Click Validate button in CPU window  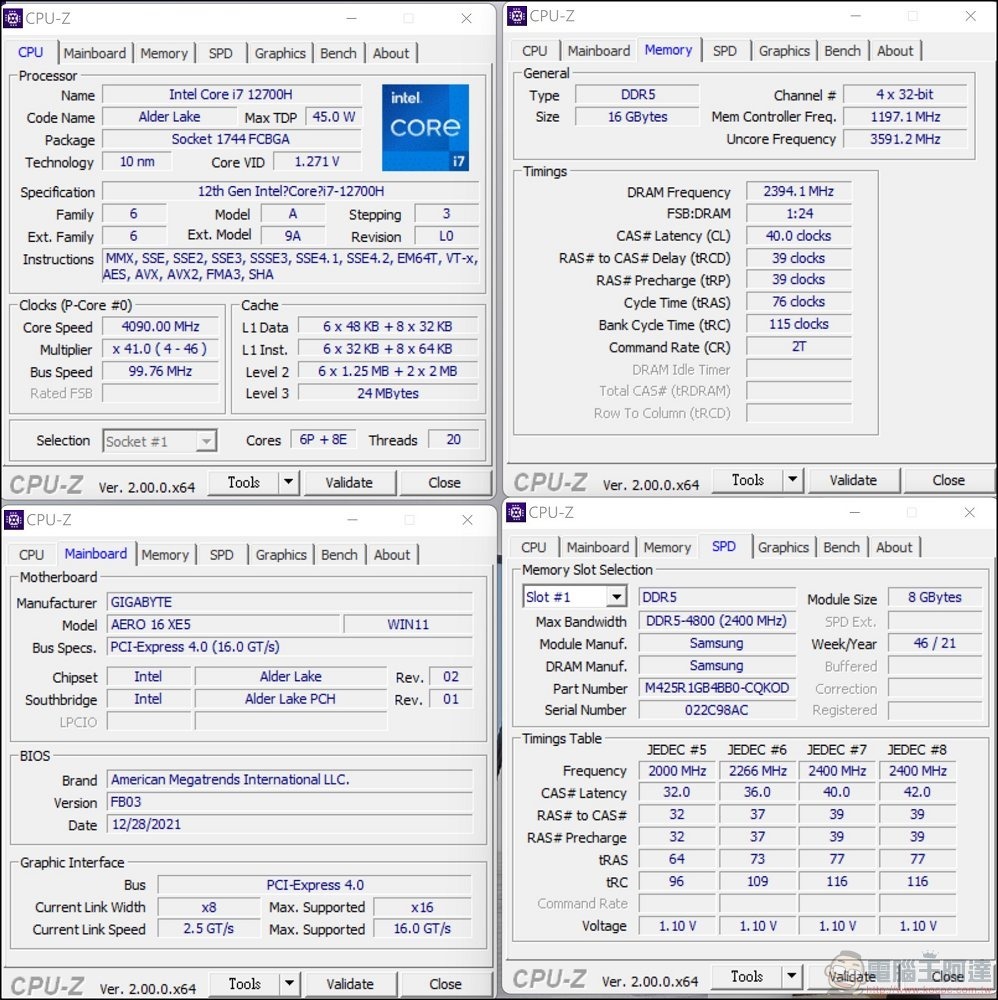coord(349,482)
